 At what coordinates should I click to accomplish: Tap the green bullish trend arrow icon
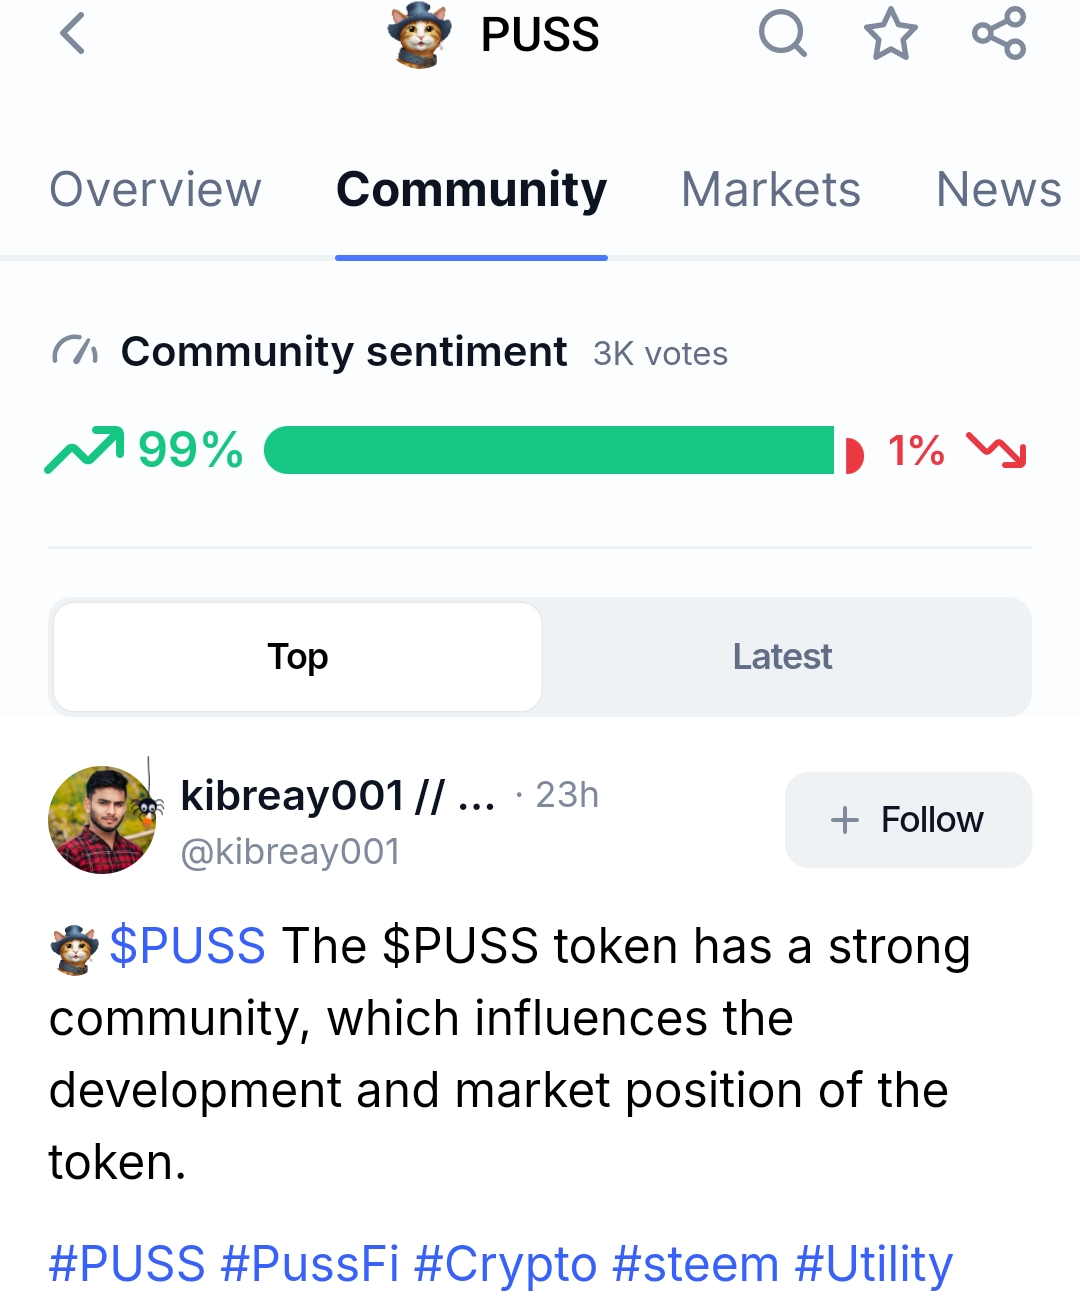(84, 450)
